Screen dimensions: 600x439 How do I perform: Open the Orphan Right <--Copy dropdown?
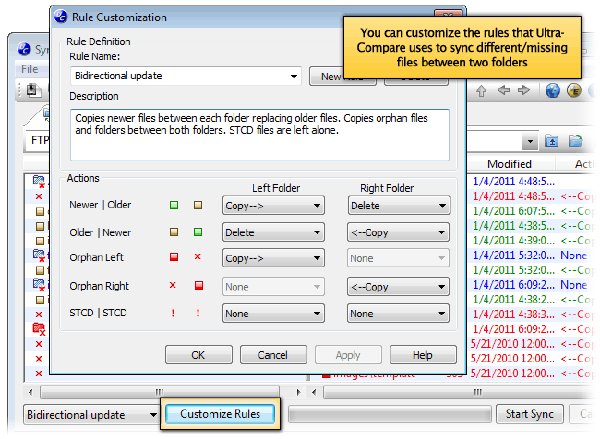tap(398, 287)
